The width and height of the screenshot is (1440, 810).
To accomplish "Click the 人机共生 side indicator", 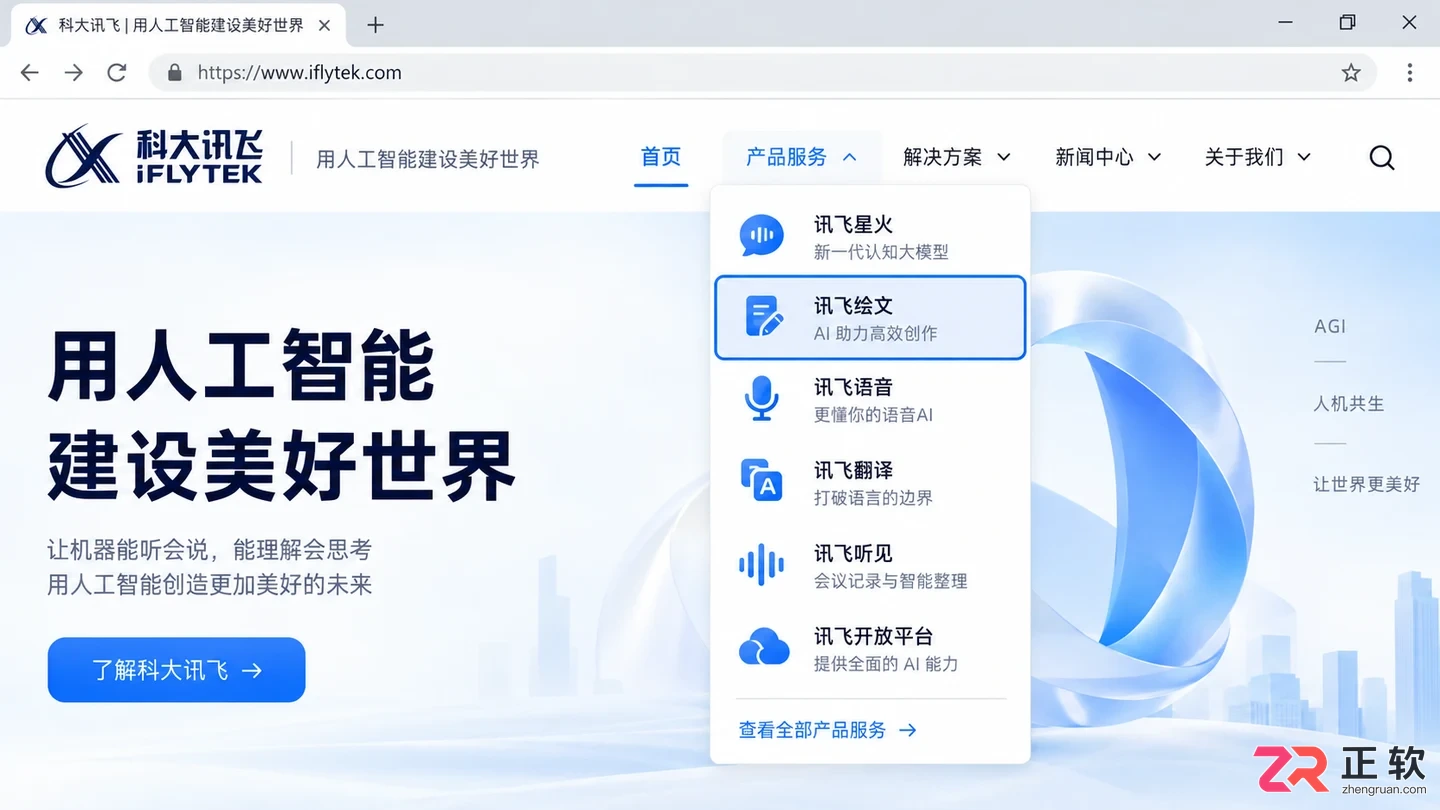I will coord(1349,404).
